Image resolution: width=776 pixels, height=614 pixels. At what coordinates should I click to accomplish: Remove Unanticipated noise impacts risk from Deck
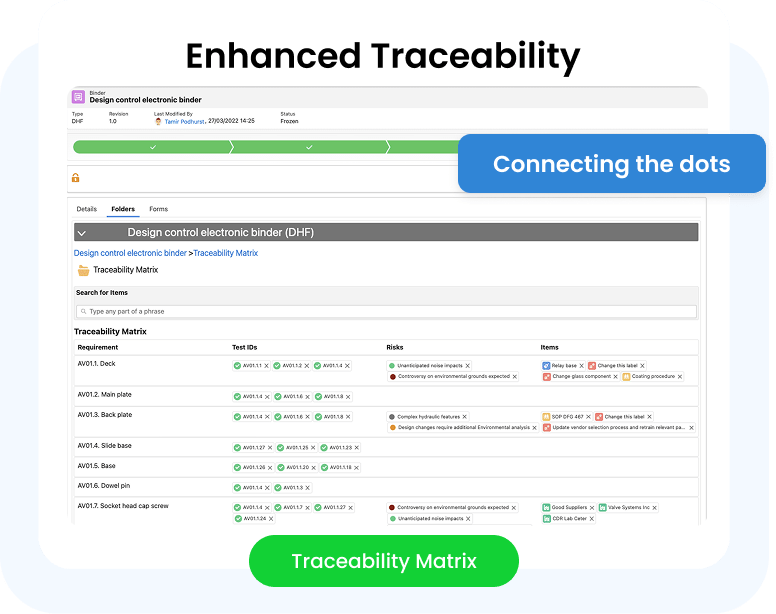(467, 366)
